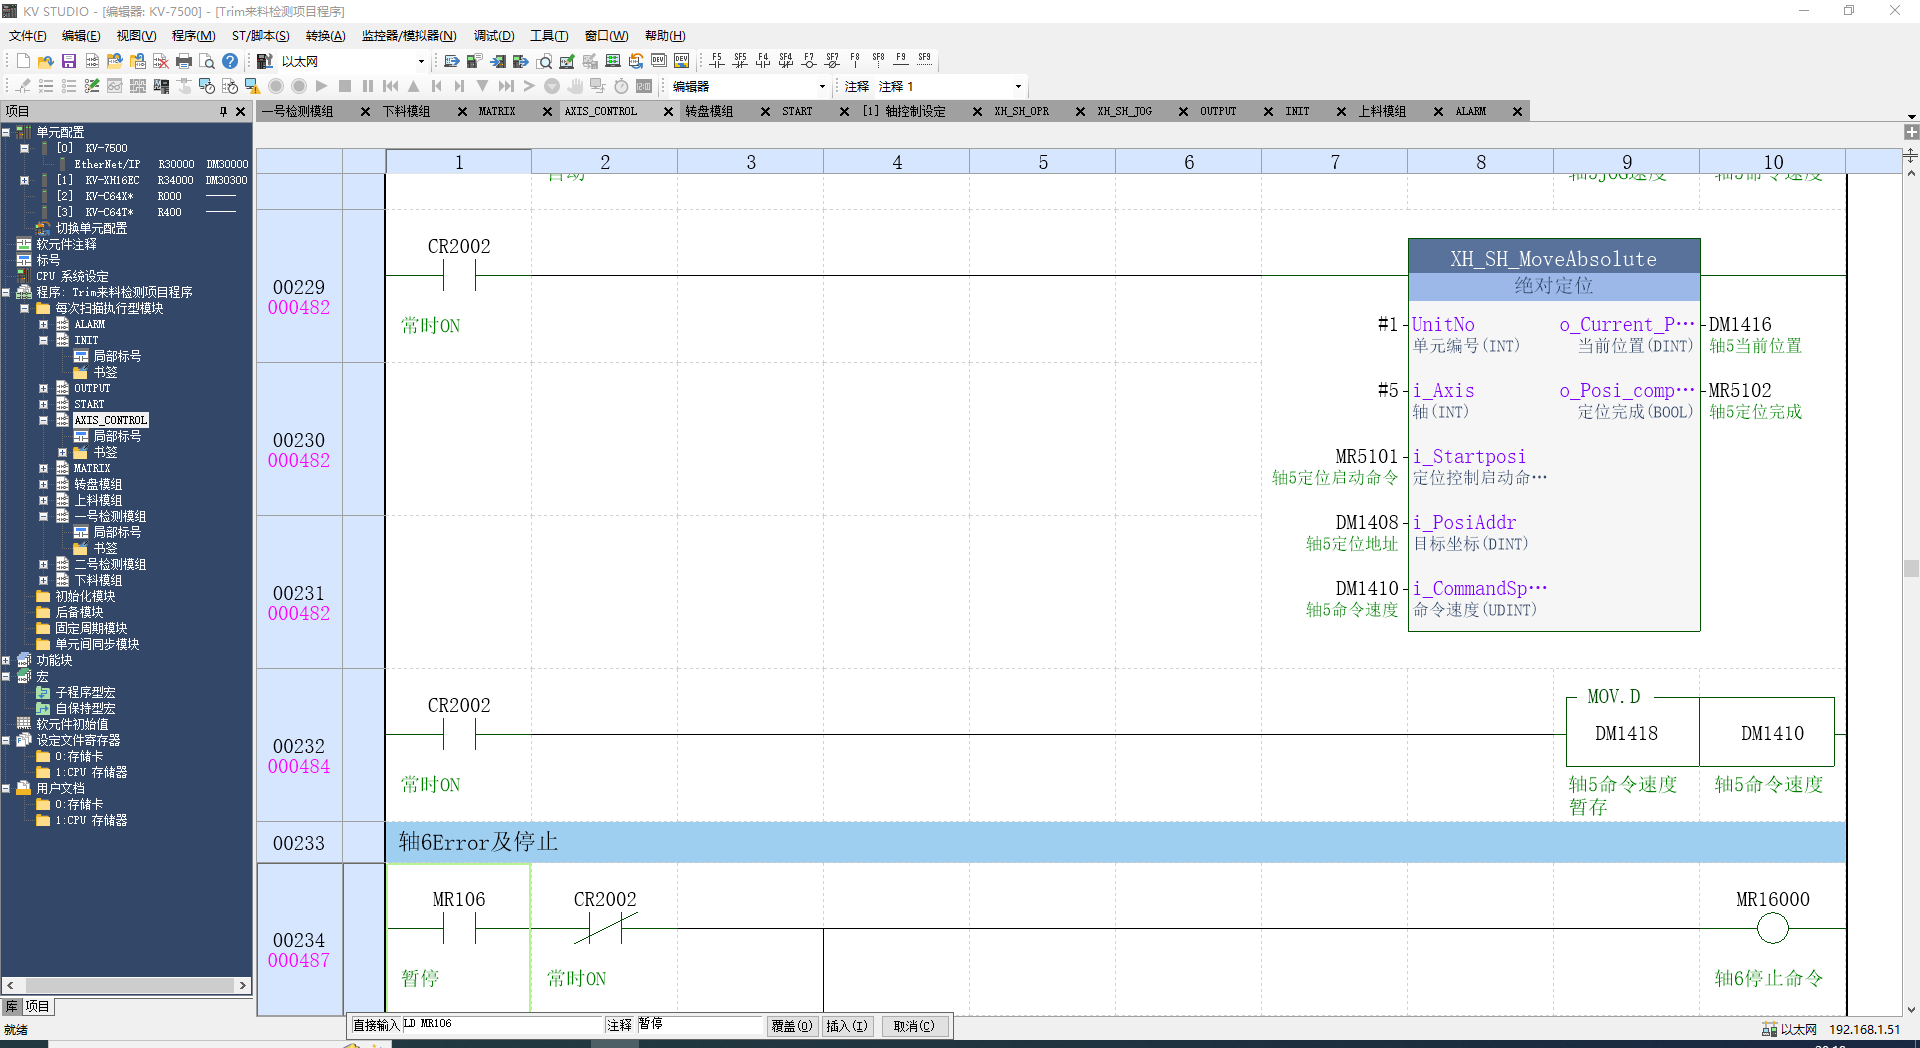Click the colored DEV batch monitor icon

click(x=682, y=61)
